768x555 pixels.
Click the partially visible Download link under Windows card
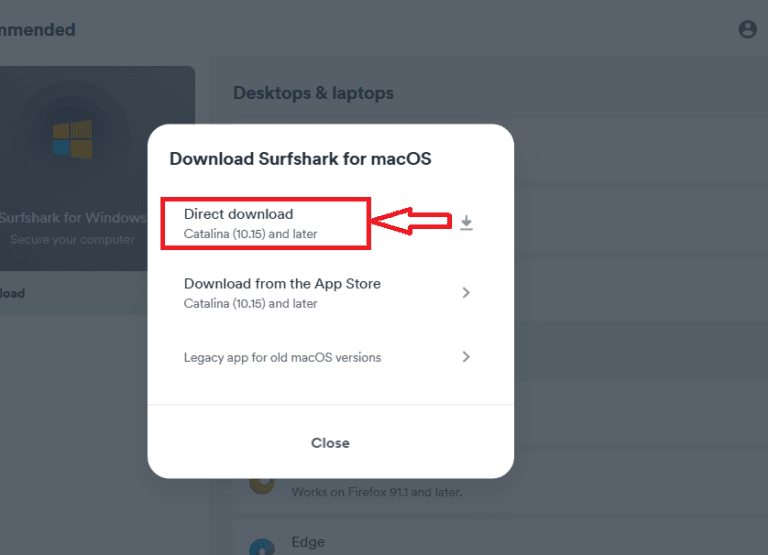[12, 293]
